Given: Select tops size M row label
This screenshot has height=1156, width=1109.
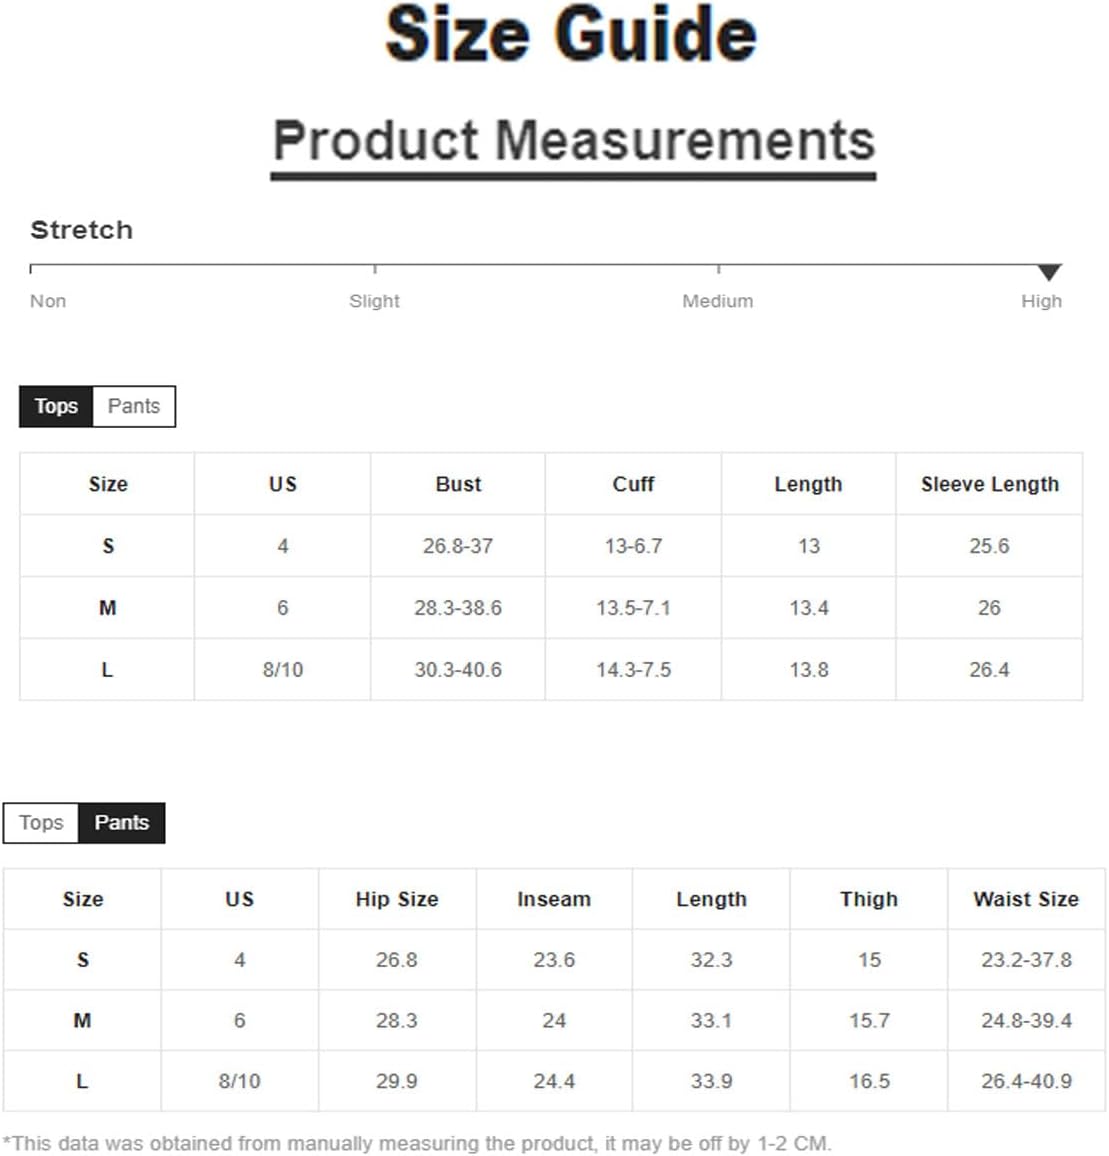Looking at the screenshot, I should pyautogui.click(x=108, y=608).
